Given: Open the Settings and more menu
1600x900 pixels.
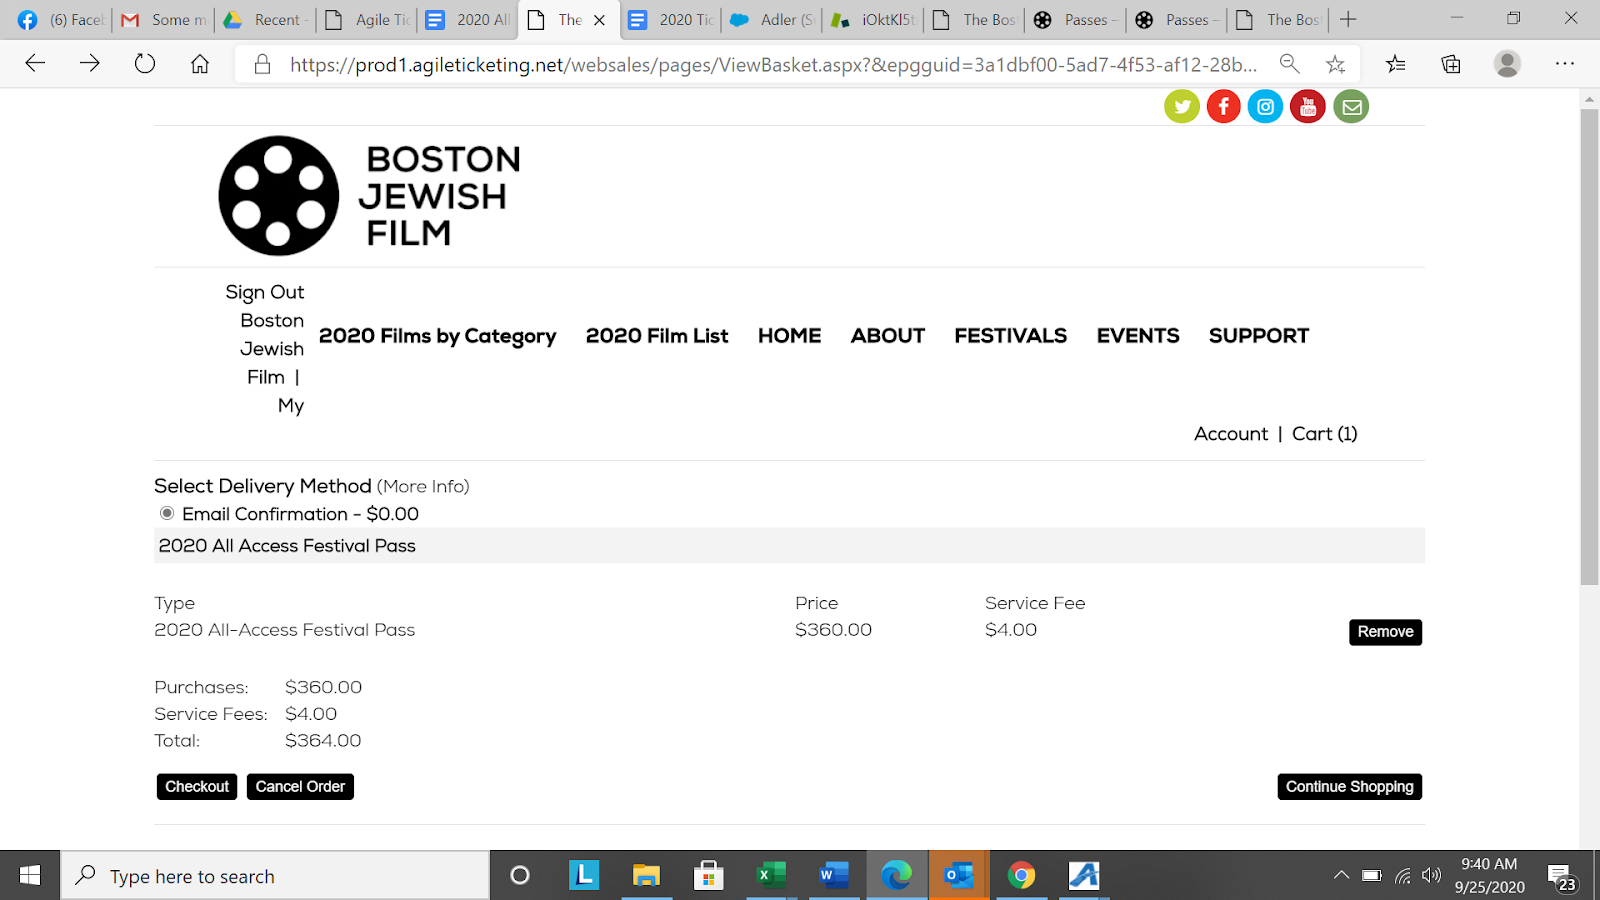Looking at the screenshot, I should pyautogui.click(x=1565, y=64).
